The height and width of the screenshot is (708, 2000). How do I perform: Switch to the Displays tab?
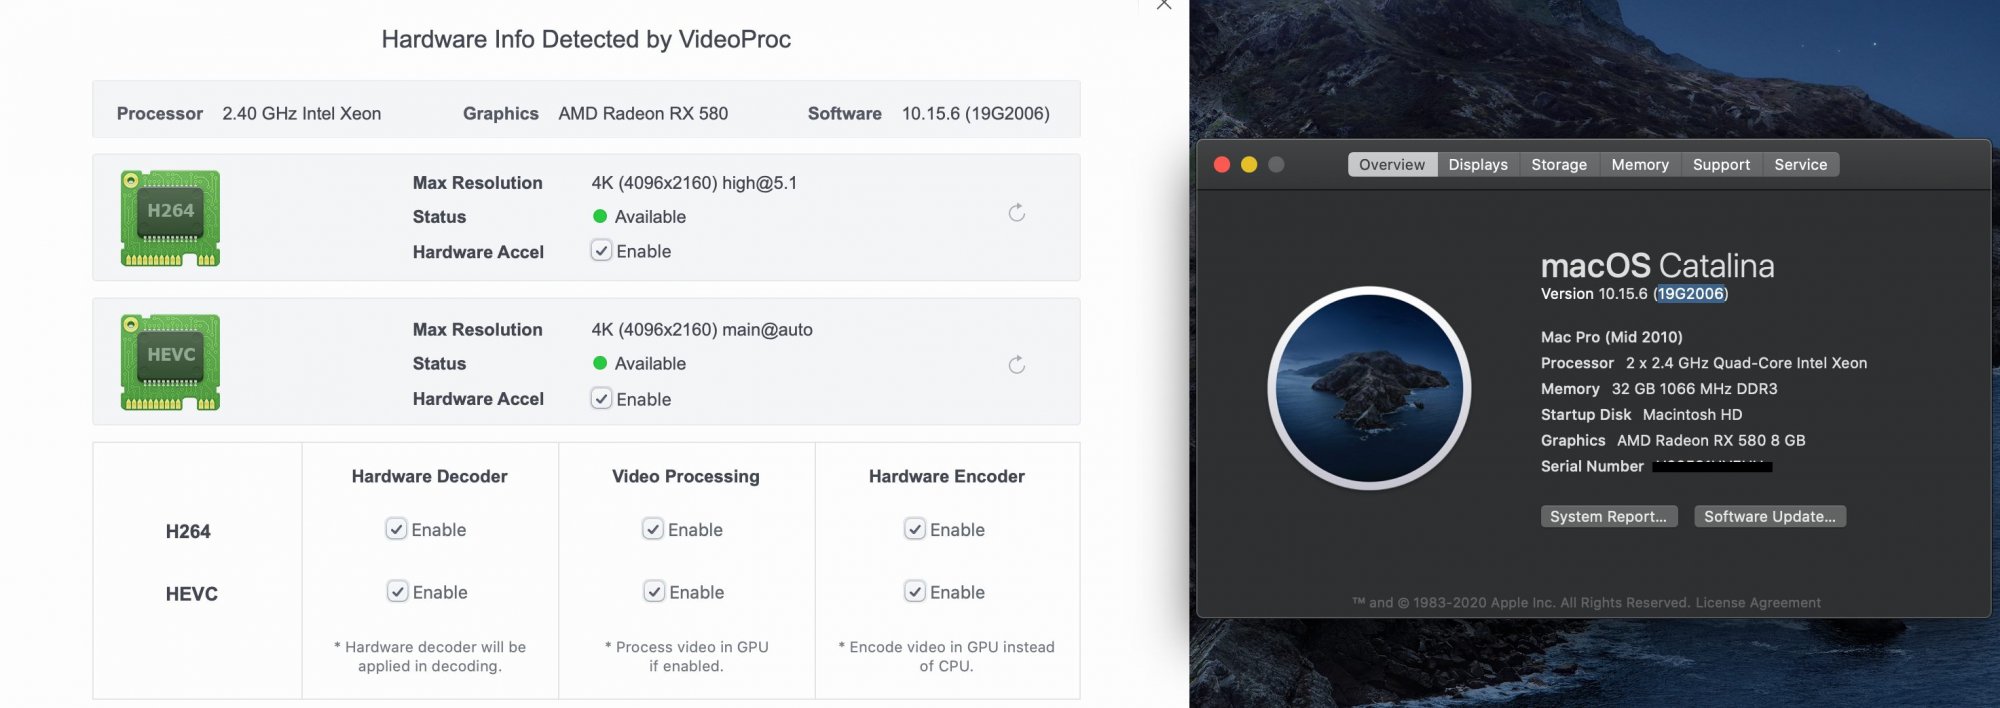(x=1478, y=164)
